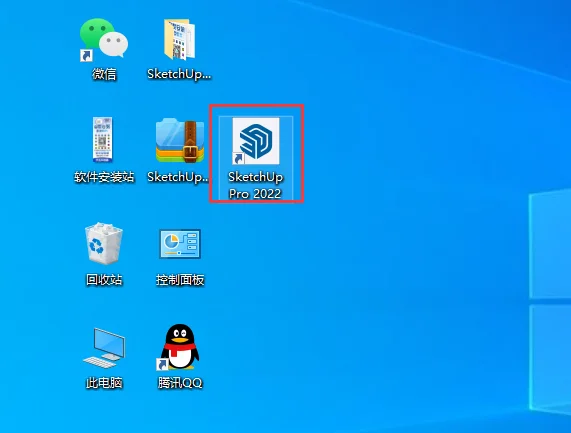Screen dimensions: 571x433
Task: Click the 腾讯QQ label text
Action: pos(180,383)
